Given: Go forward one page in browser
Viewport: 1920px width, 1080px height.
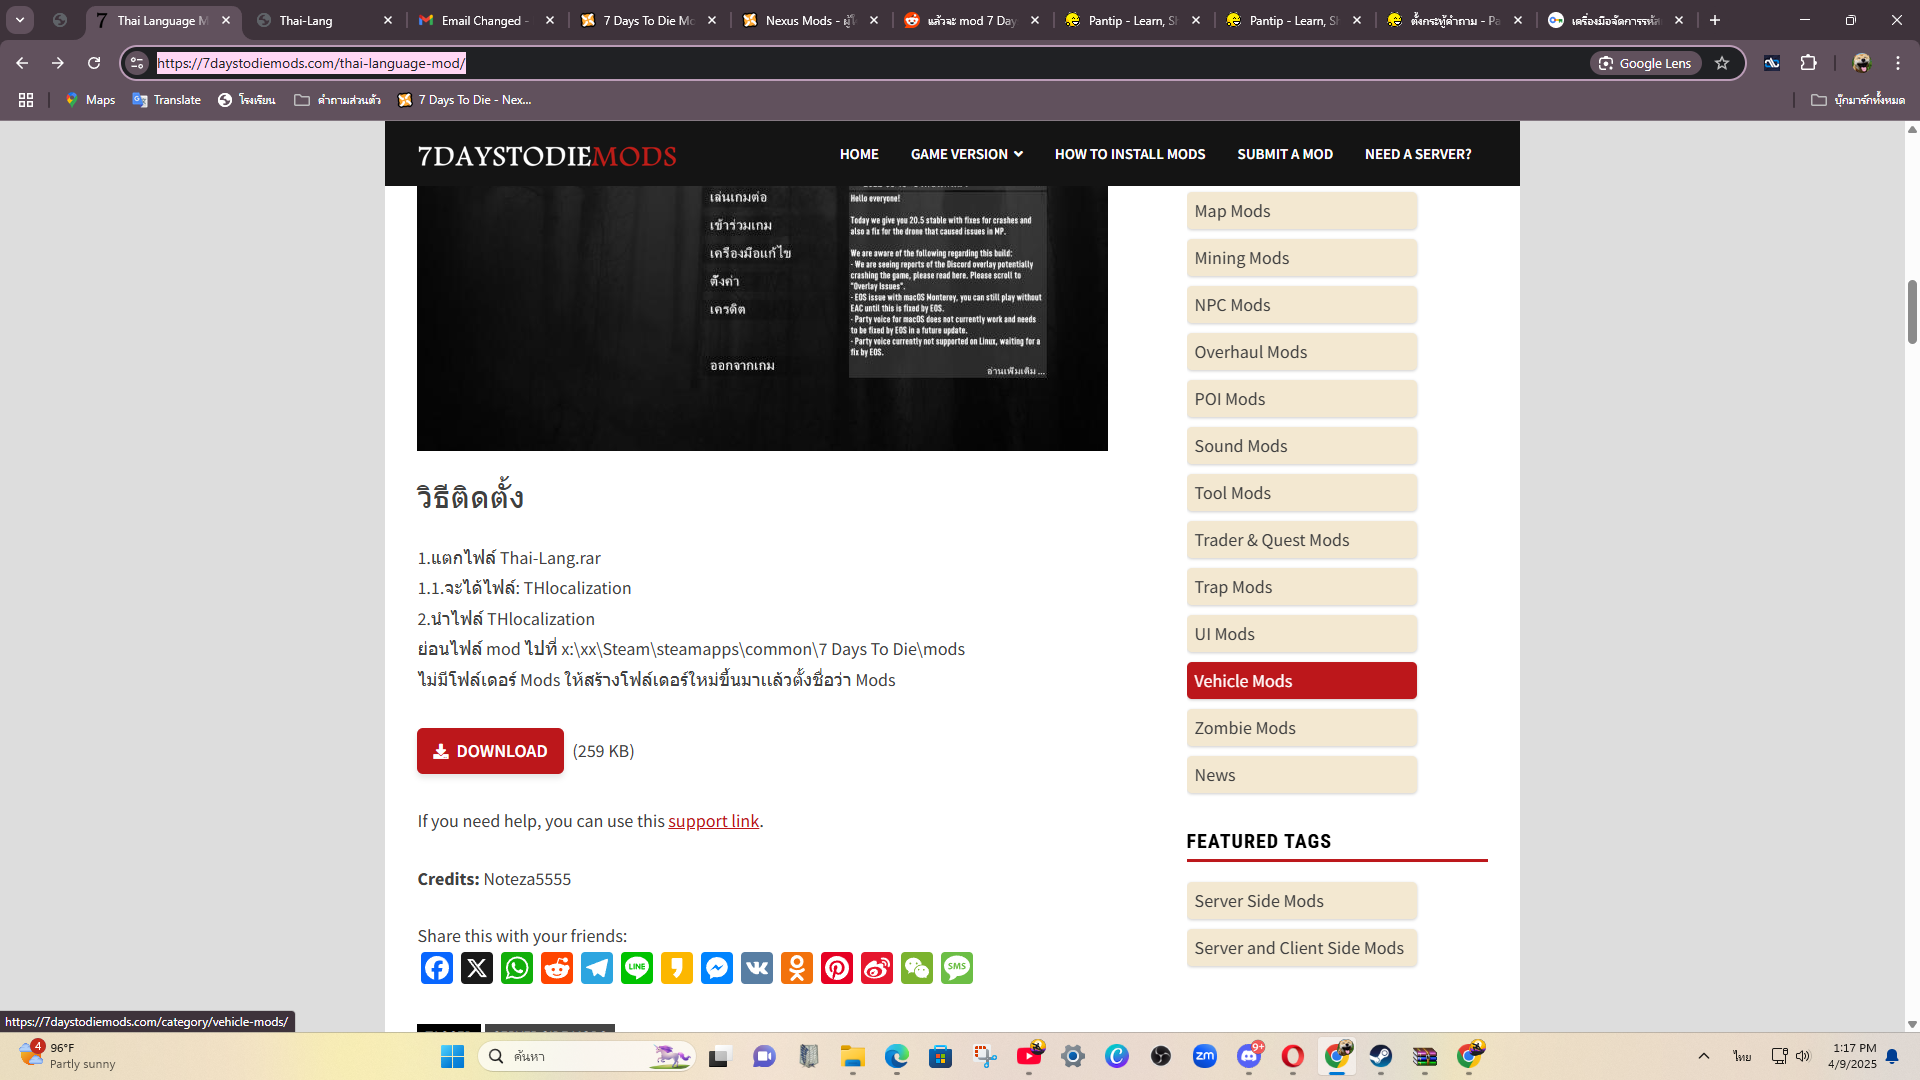Looking at the screenshot, I should [x=58, y=63].
